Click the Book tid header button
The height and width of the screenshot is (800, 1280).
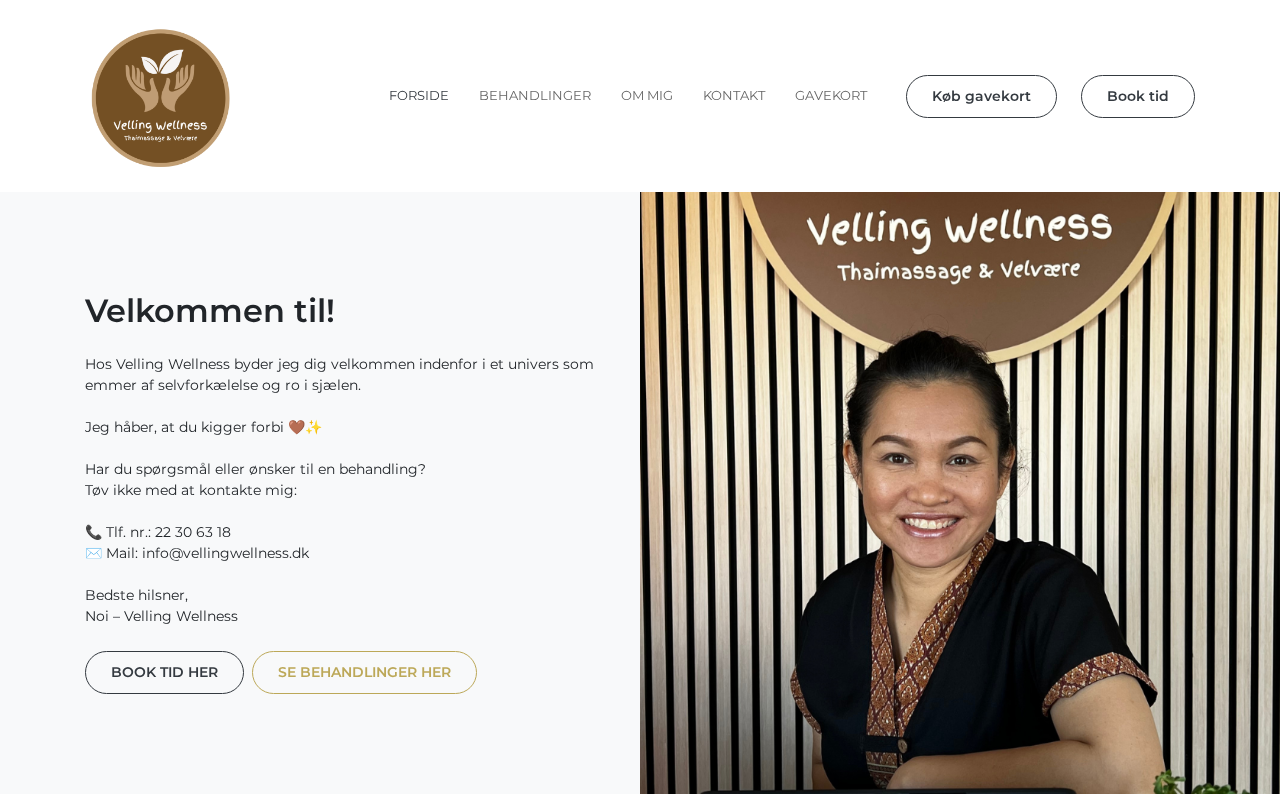(x=1138, y=96)
